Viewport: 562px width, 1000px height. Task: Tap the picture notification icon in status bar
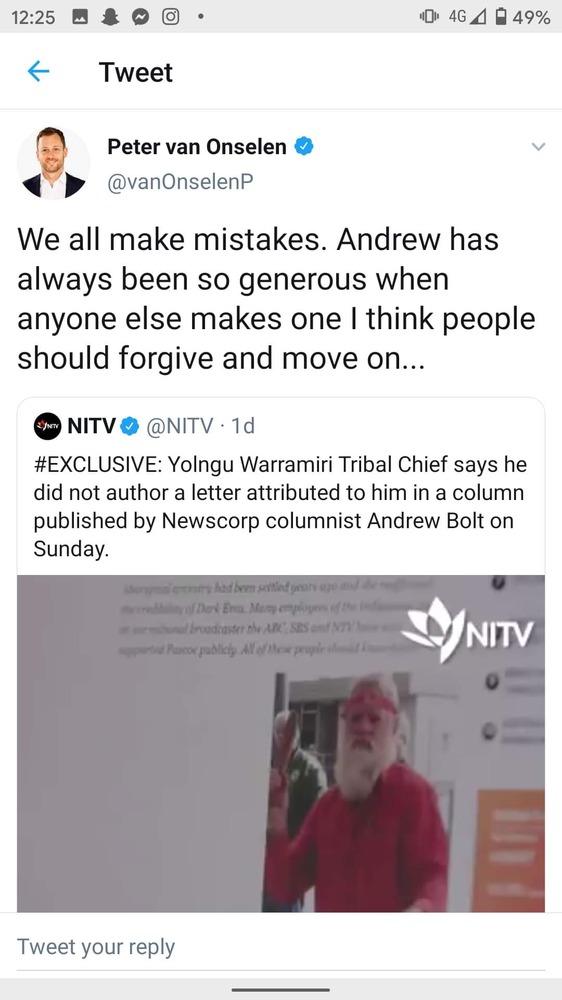point(80,18)
